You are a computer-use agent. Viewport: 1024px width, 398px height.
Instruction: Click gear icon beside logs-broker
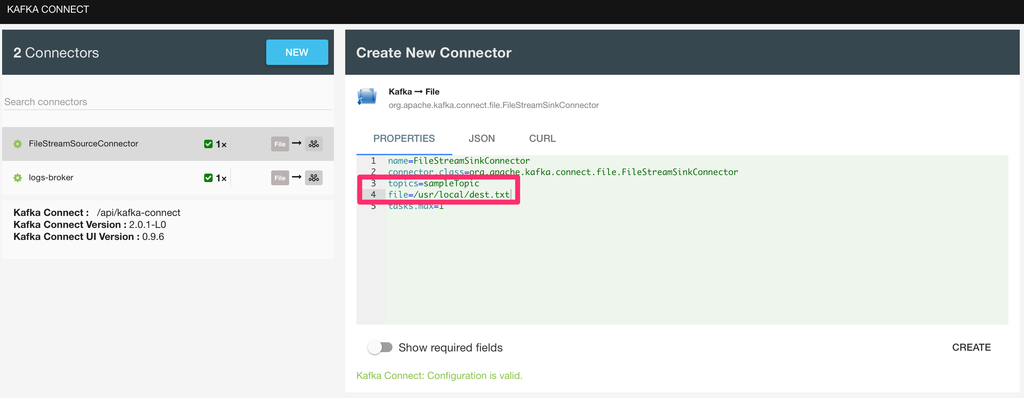click(x=18, y=177)
